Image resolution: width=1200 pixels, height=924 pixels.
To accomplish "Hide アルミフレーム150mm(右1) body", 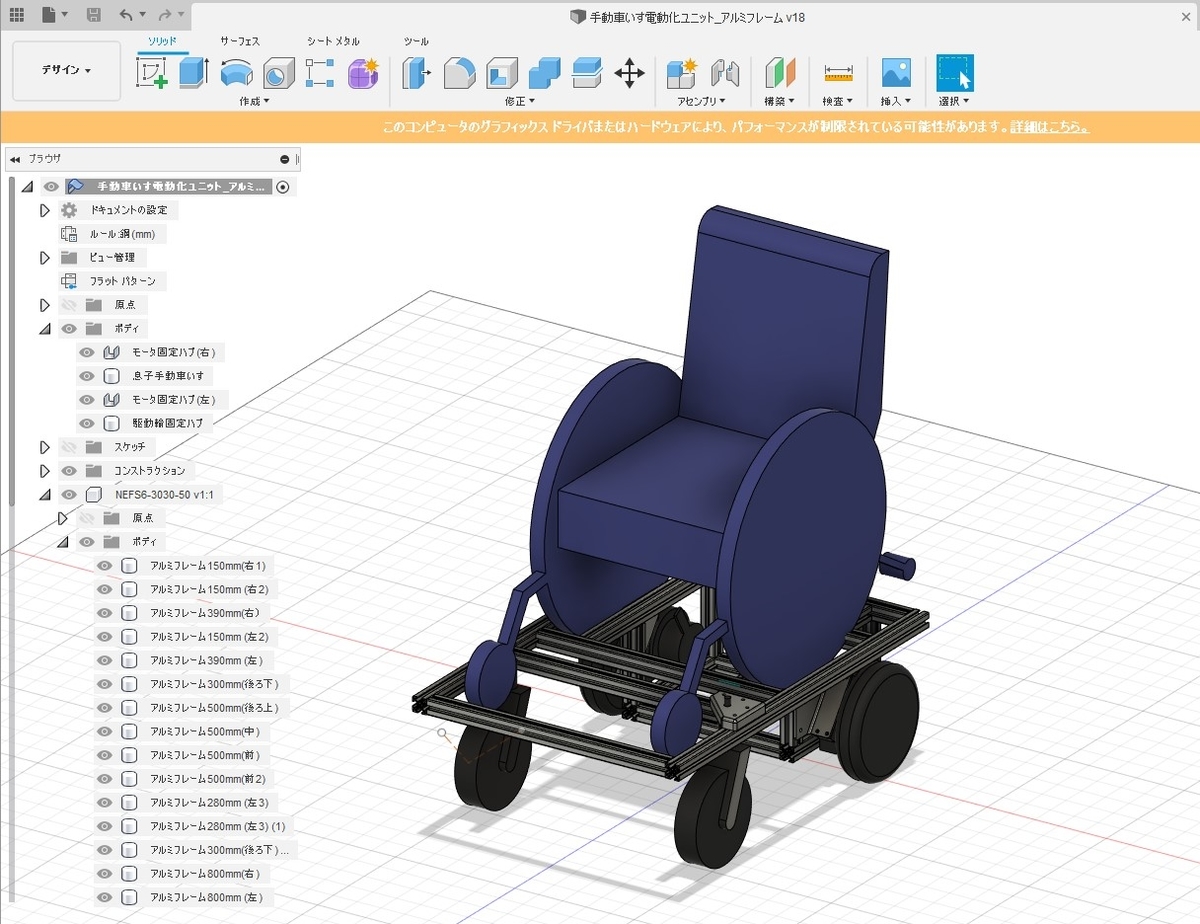I will point(105,565).
